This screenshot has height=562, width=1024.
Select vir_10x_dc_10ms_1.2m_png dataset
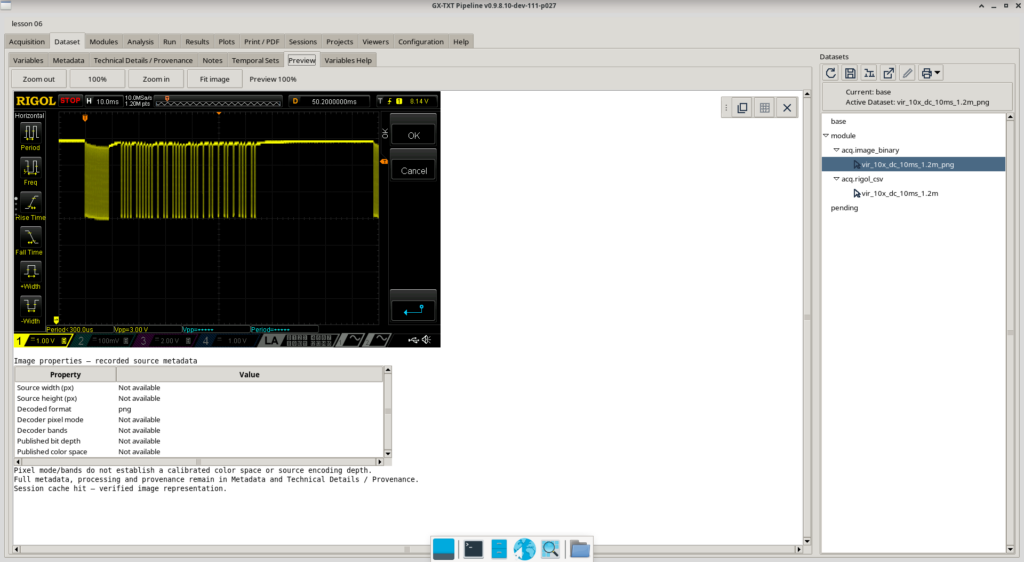(913, 164)
